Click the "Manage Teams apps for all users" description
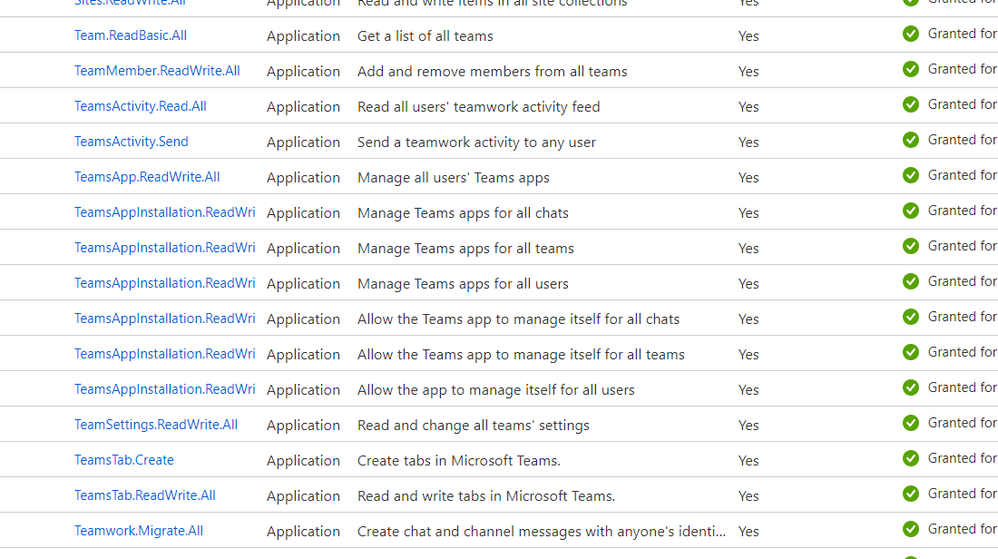The image size is (998, 559). tap(463, 284)
